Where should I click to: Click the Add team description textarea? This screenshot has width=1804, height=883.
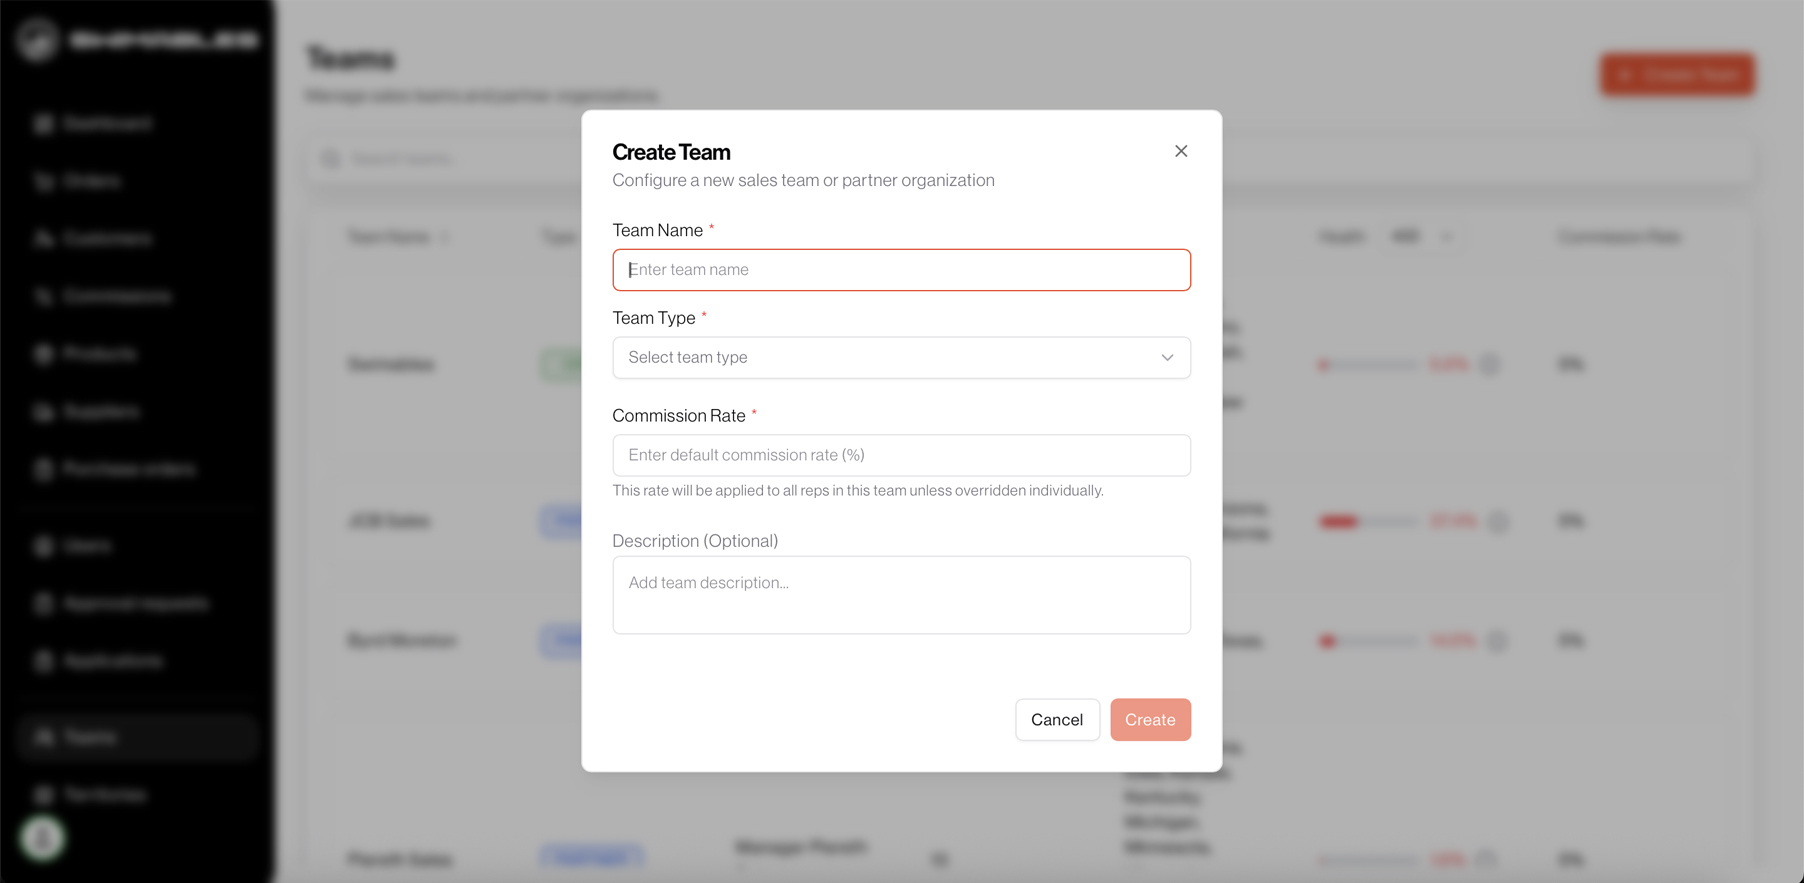(901, 595)
